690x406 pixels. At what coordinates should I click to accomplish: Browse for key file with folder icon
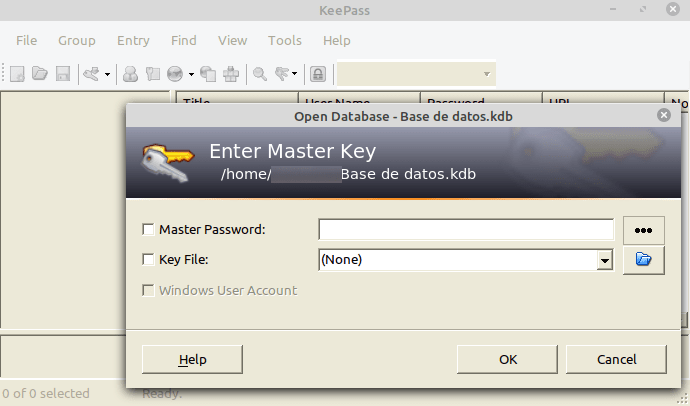point(643,260)
